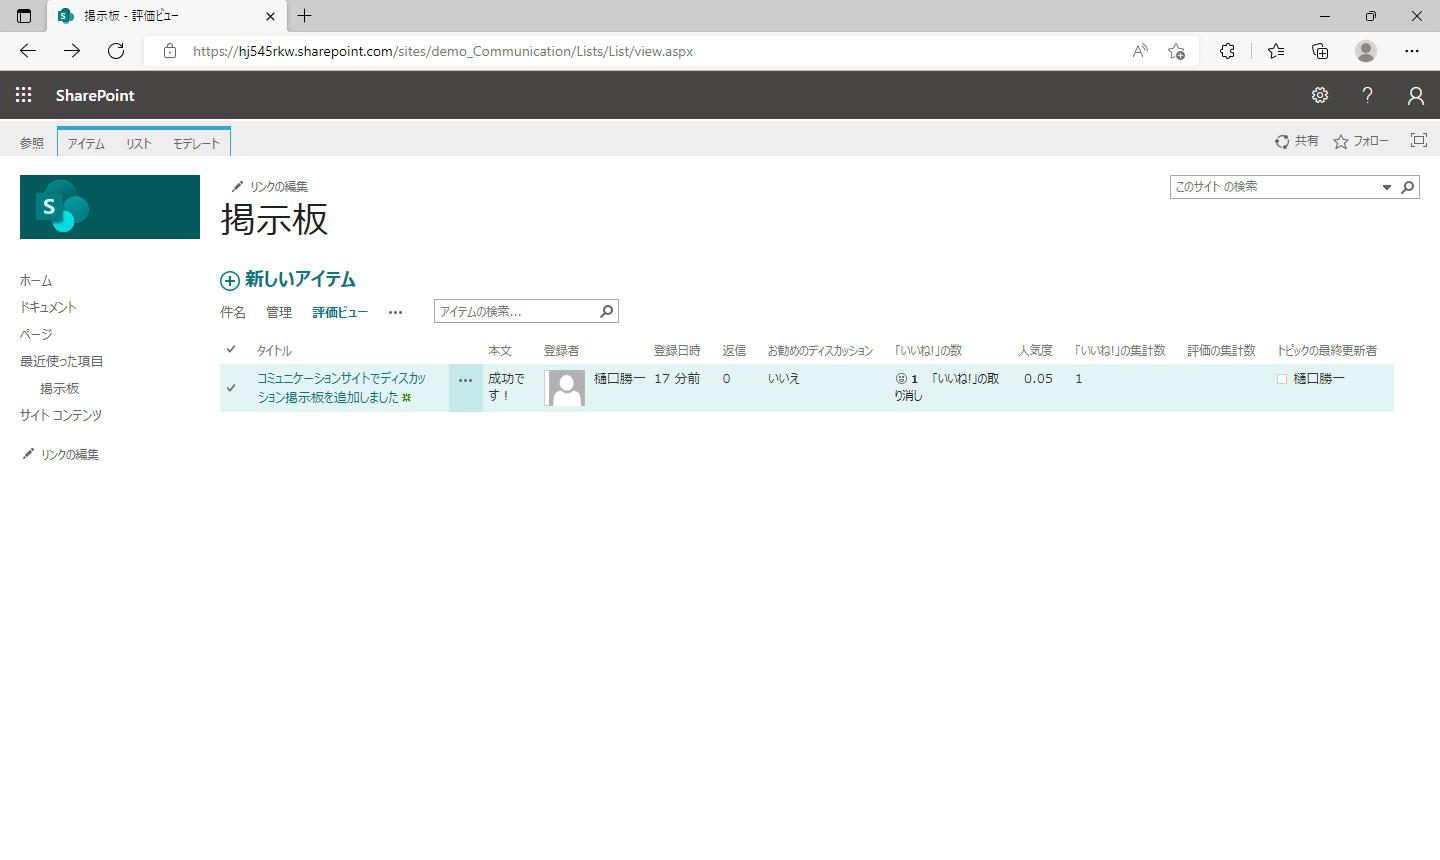Open the リスト ribbon tab
Image resolution: width=1440 pixels, height=860 pixels.
pyautogui.click(x=139, y=143)
